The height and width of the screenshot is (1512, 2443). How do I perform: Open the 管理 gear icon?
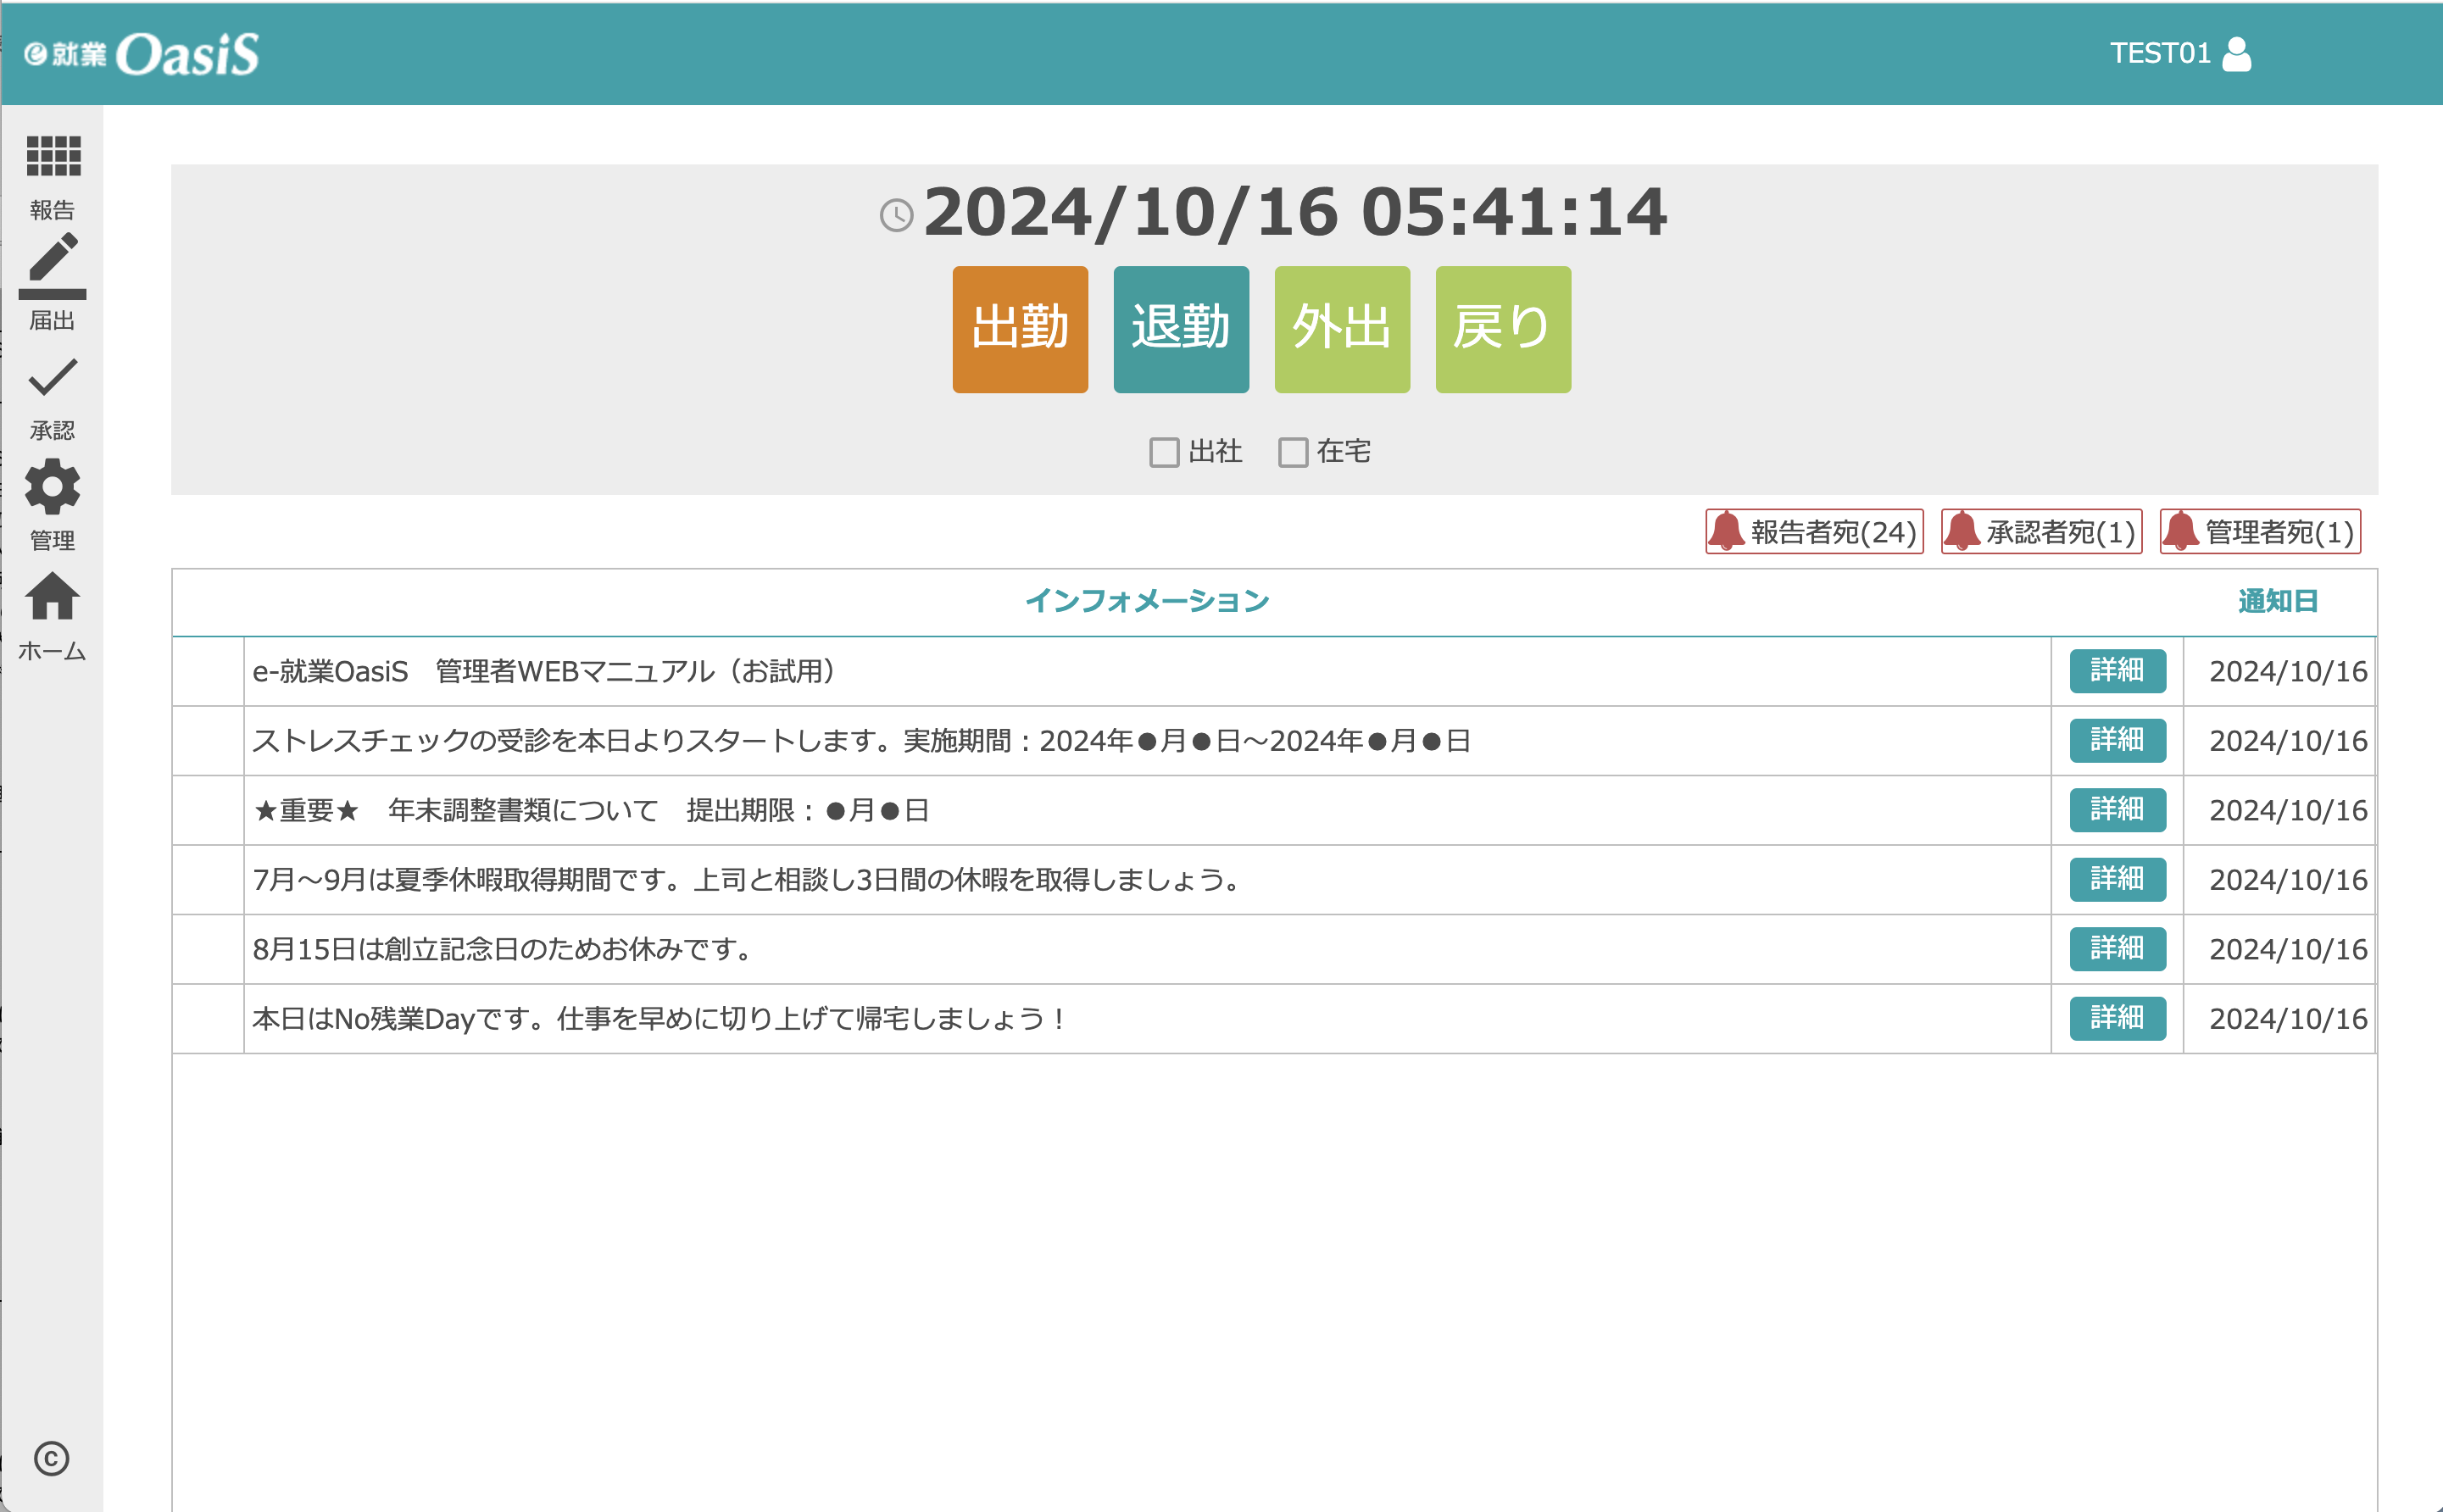pos(52,487)
